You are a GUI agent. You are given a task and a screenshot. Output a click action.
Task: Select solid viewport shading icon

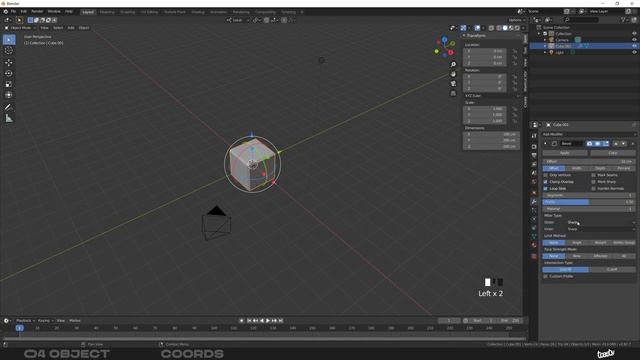pyautogui.click(x=505, y=28)
